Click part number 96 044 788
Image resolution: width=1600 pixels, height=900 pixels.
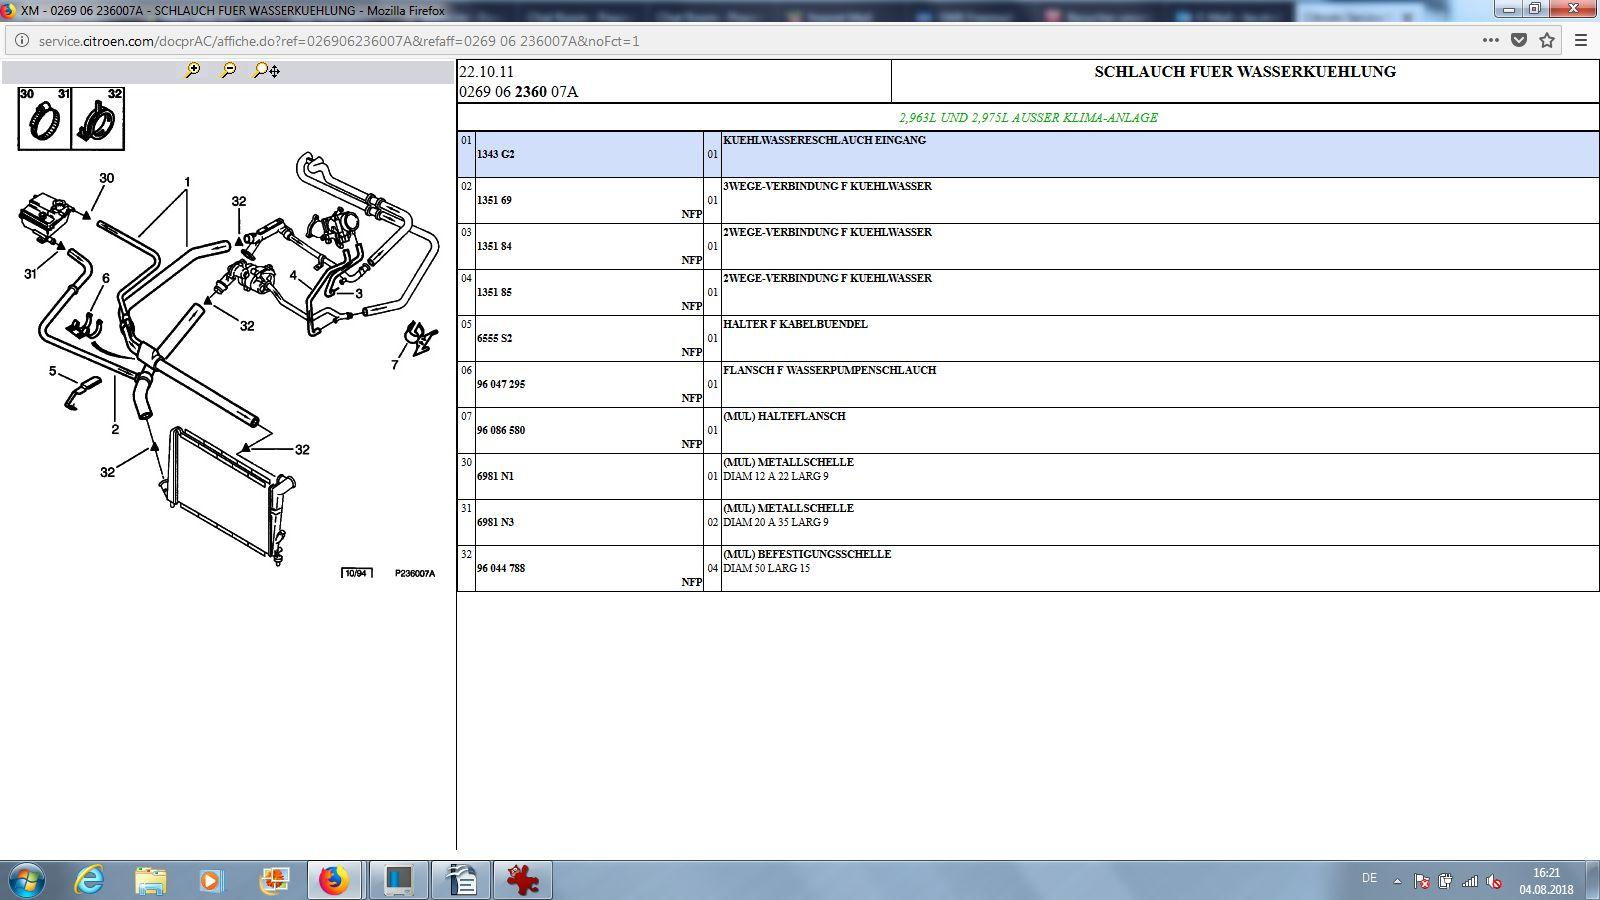coord(501,568)
